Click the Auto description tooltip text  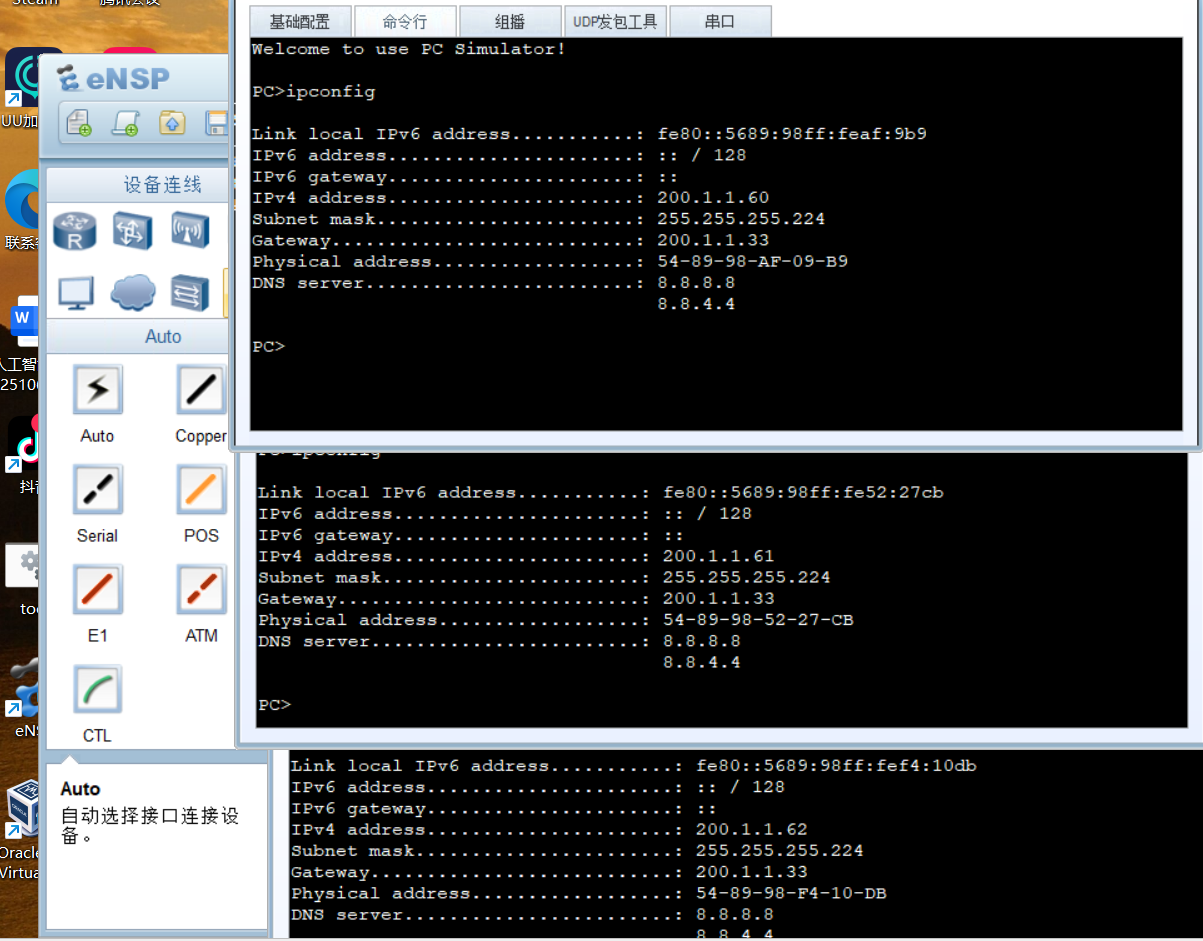[x=150, y=825]
